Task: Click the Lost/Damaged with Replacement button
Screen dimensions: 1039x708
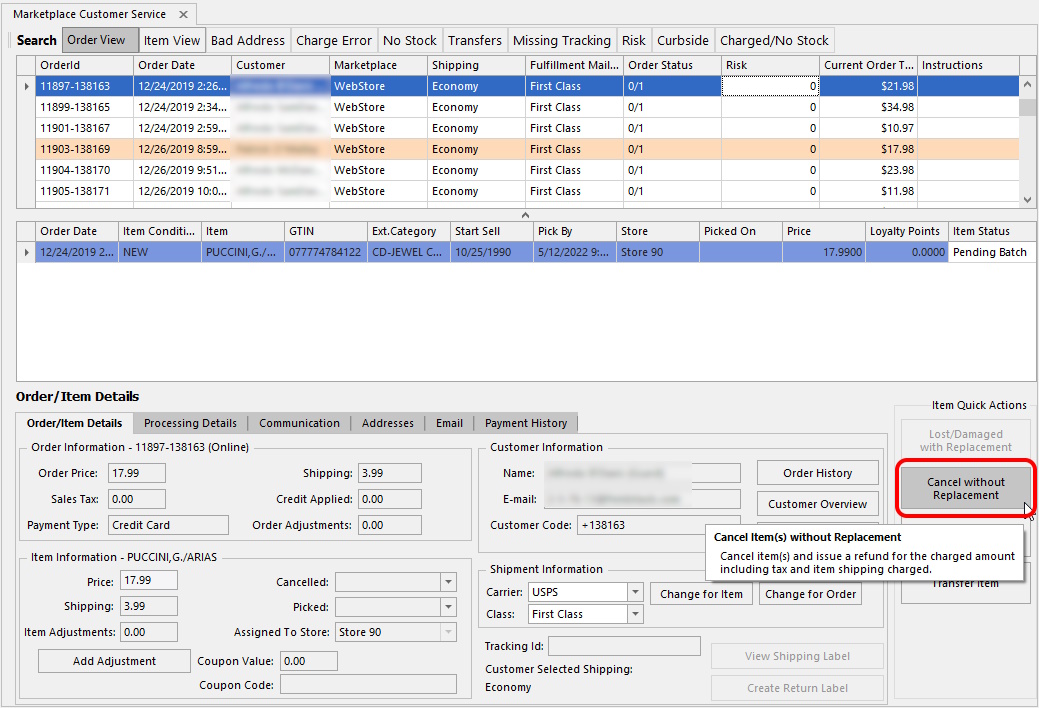Action: pos(965,441)
